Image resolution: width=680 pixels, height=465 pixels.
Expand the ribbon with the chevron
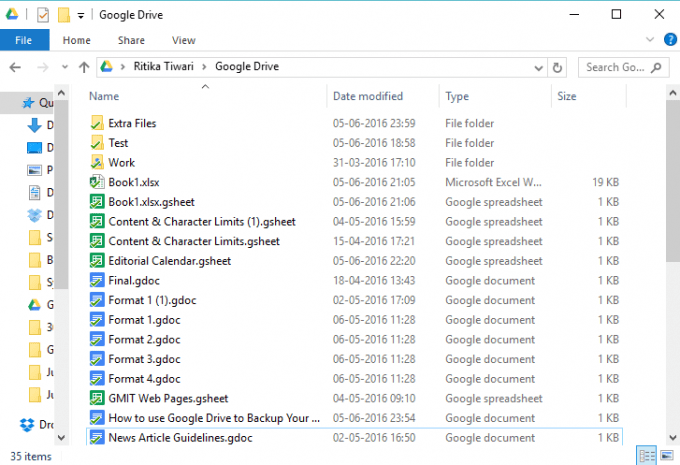[x=650, y=39]
